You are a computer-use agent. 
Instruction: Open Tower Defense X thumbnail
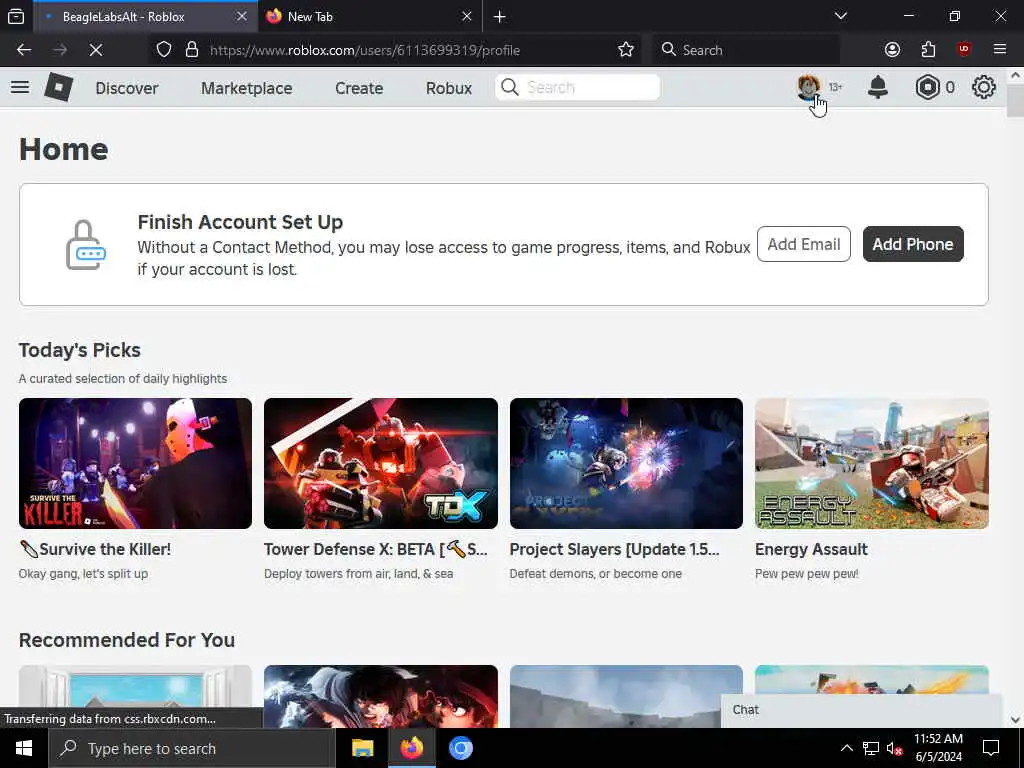tap(381, 463)
